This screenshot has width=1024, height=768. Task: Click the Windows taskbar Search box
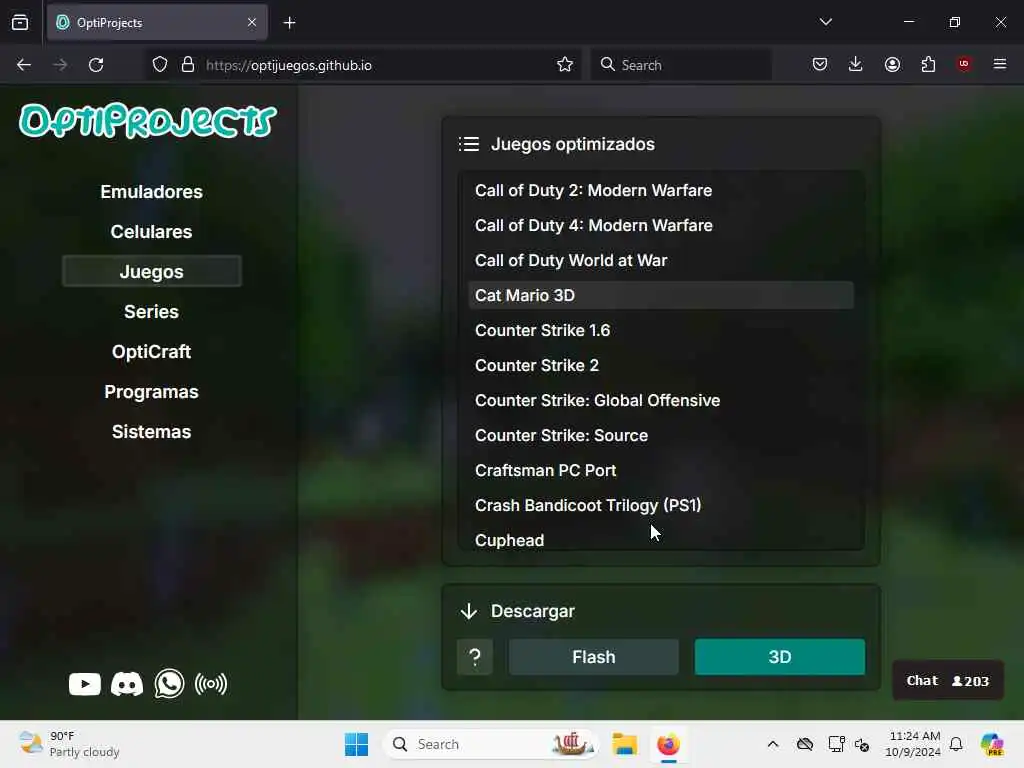point(491,744)
